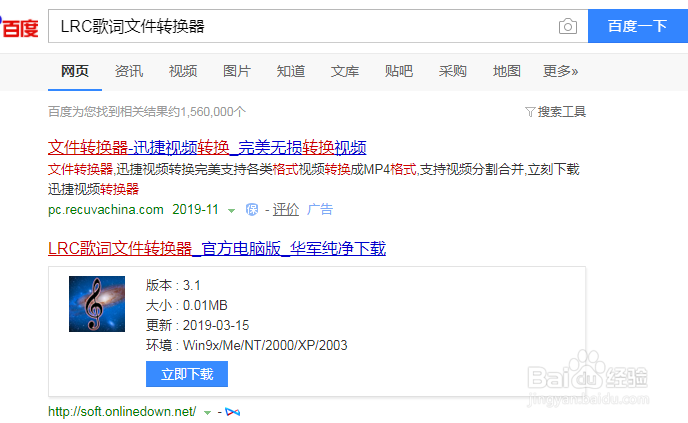The width and height of the screenshot is (688, 423).
Task: Open the http://soft.onlinedown.net/ URL
Action: pos(122,412)
